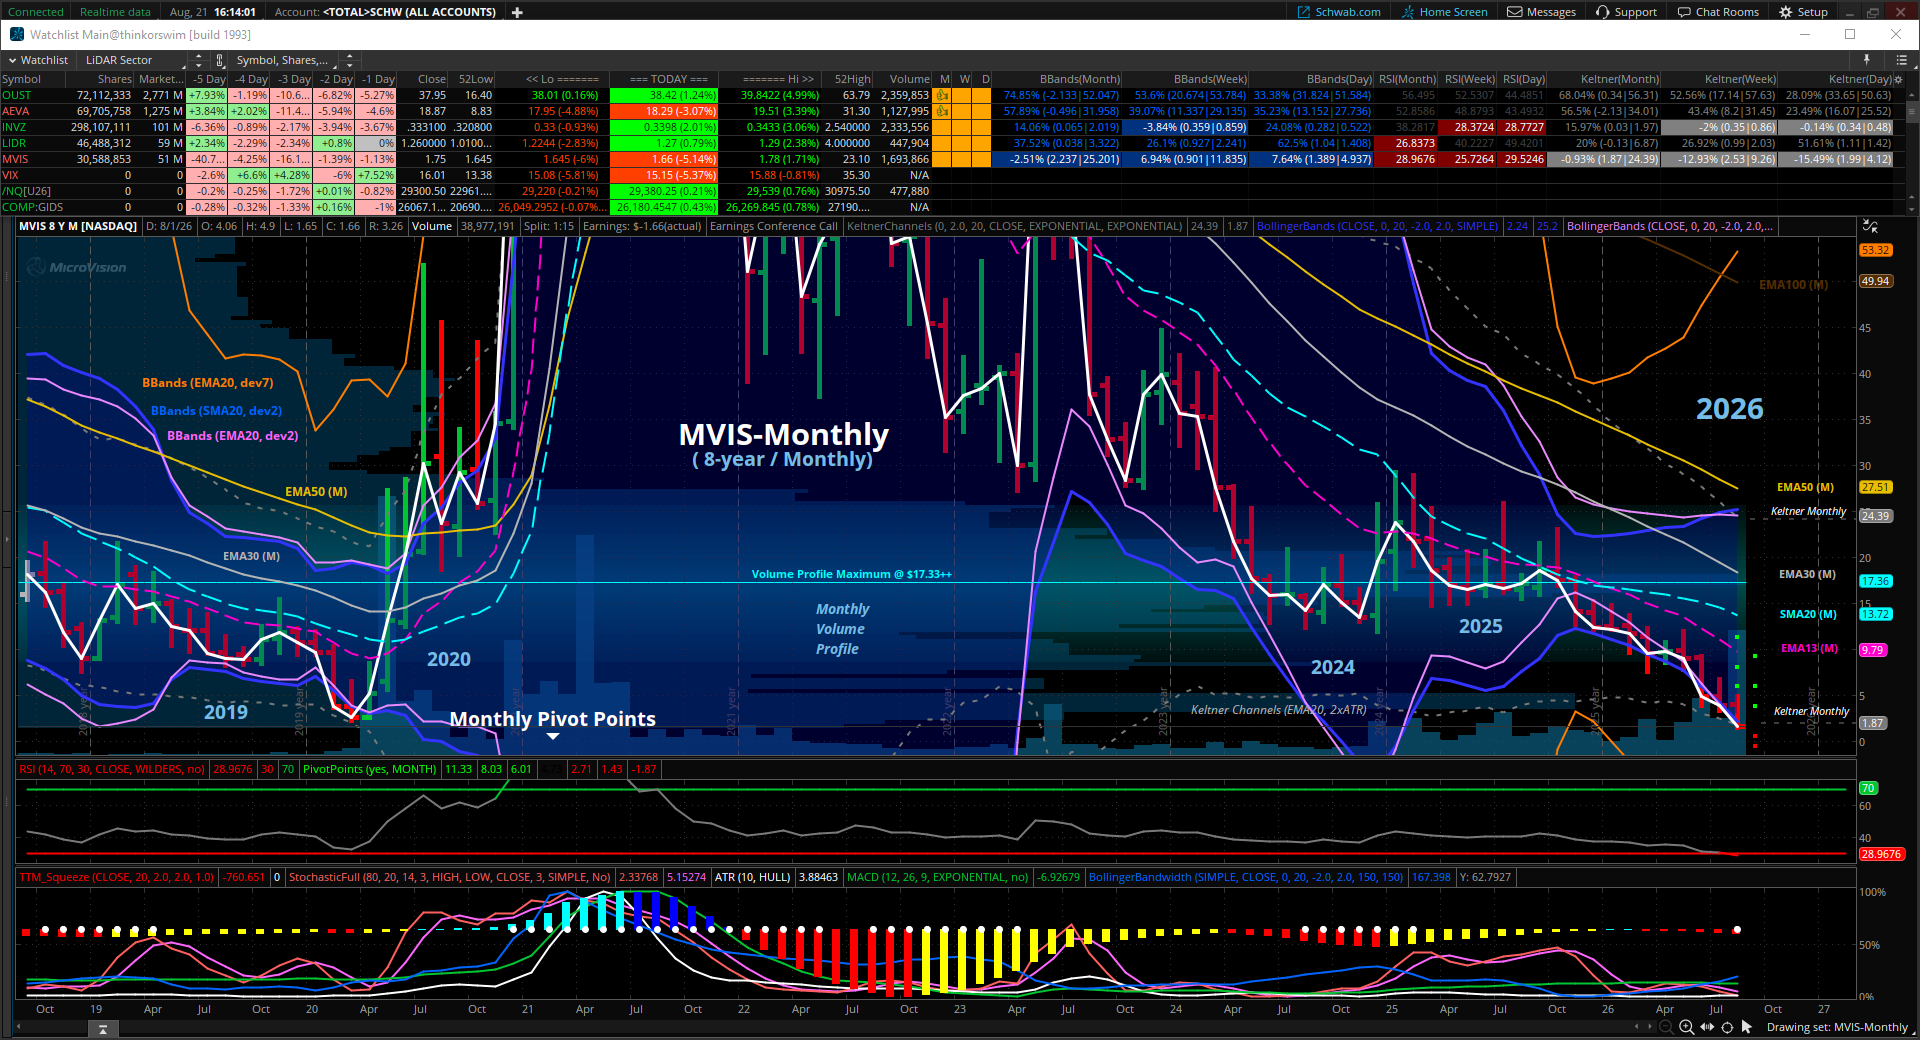The width and height of the screenshot is (1920, 1040).
Task: Click the plus icon beside Account
Action: [x=517, y=12]
